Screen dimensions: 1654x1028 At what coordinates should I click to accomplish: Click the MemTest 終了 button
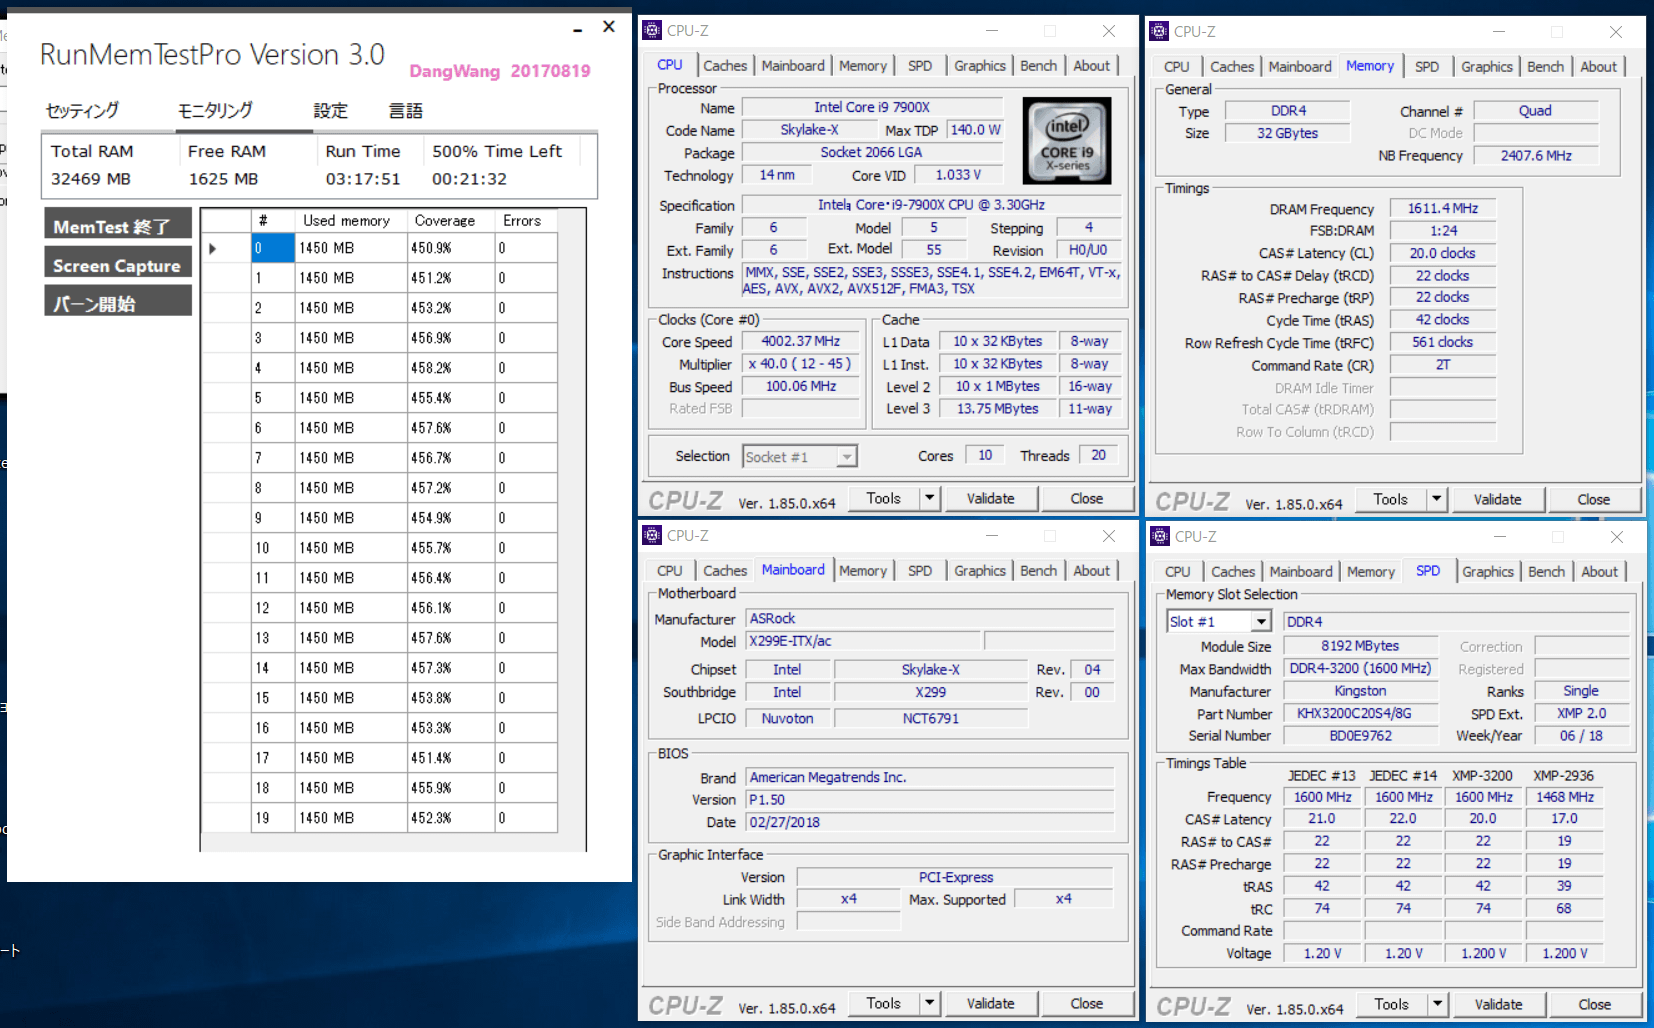click(117, 225)
